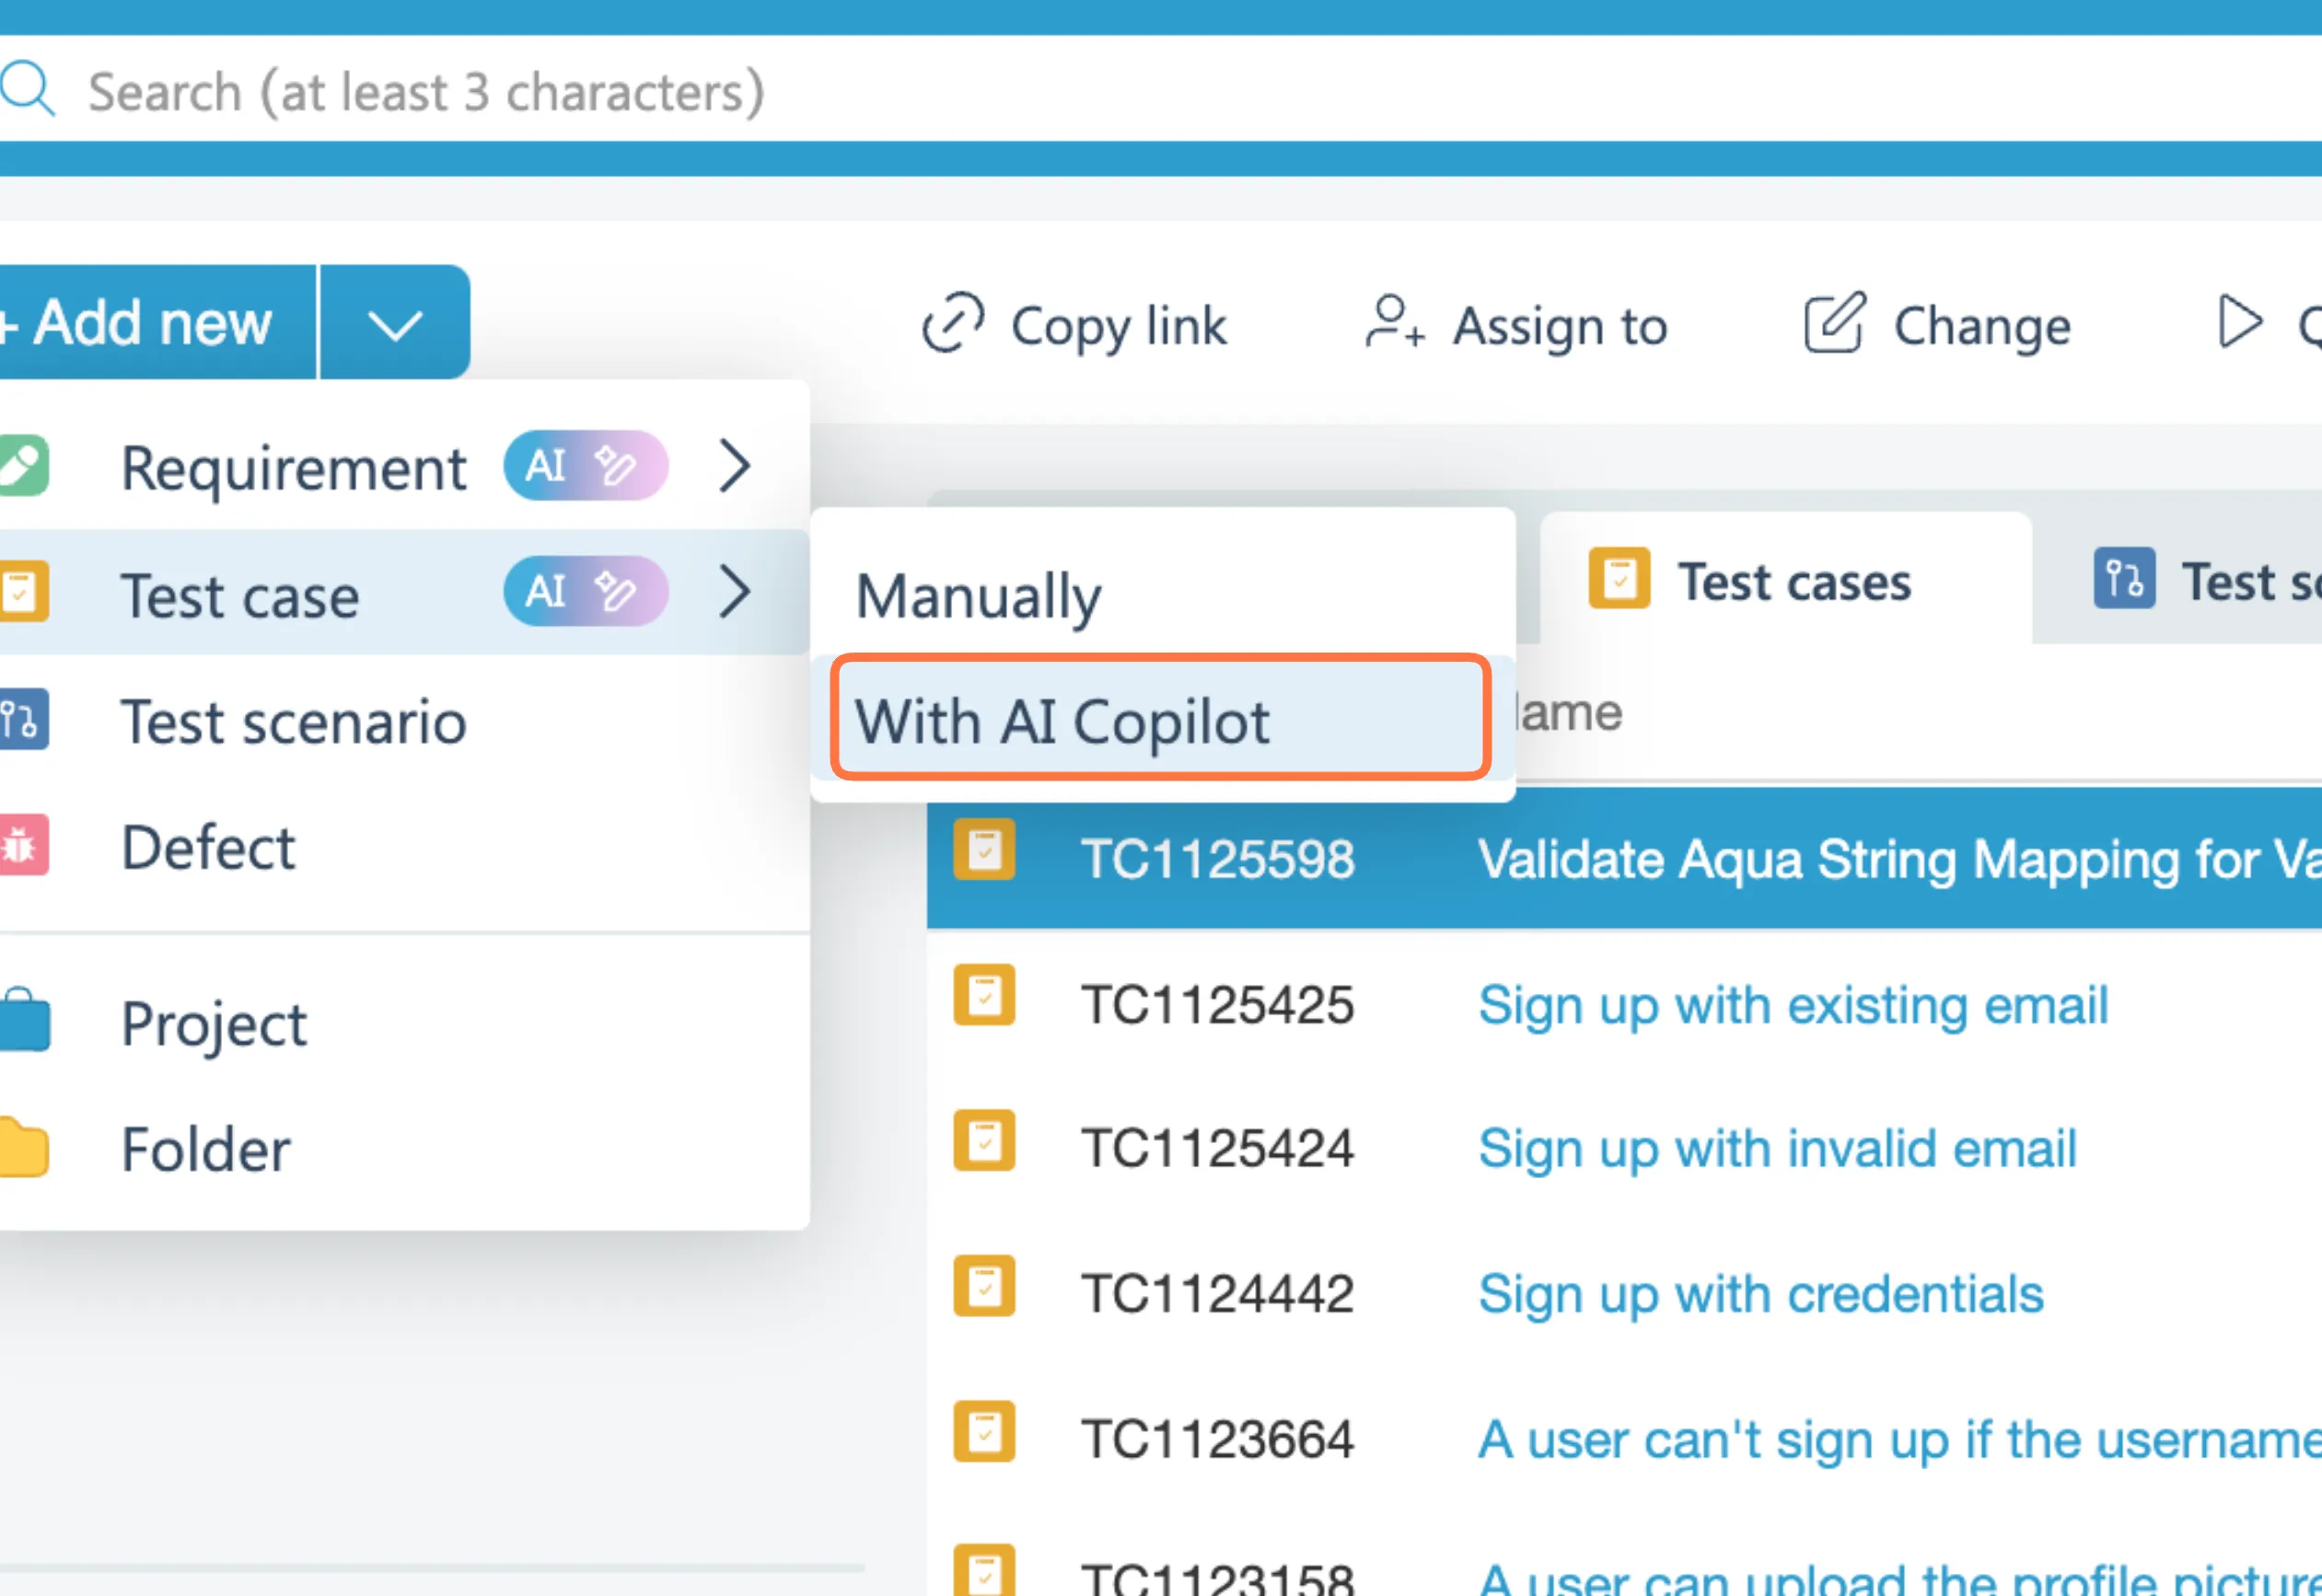This screenshot has height=1596, width=2322.
Task: Expand the Test case submenu chevron
Action: point(735,591)
